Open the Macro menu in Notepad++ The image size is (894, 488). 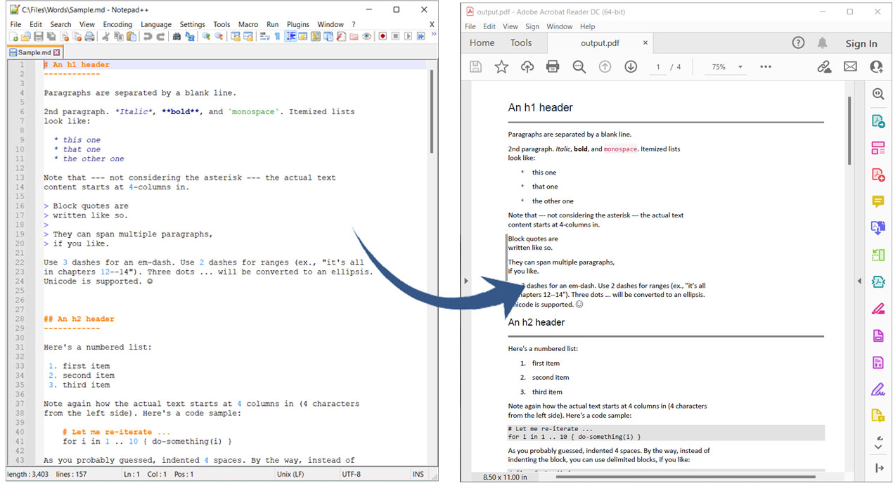248,24
